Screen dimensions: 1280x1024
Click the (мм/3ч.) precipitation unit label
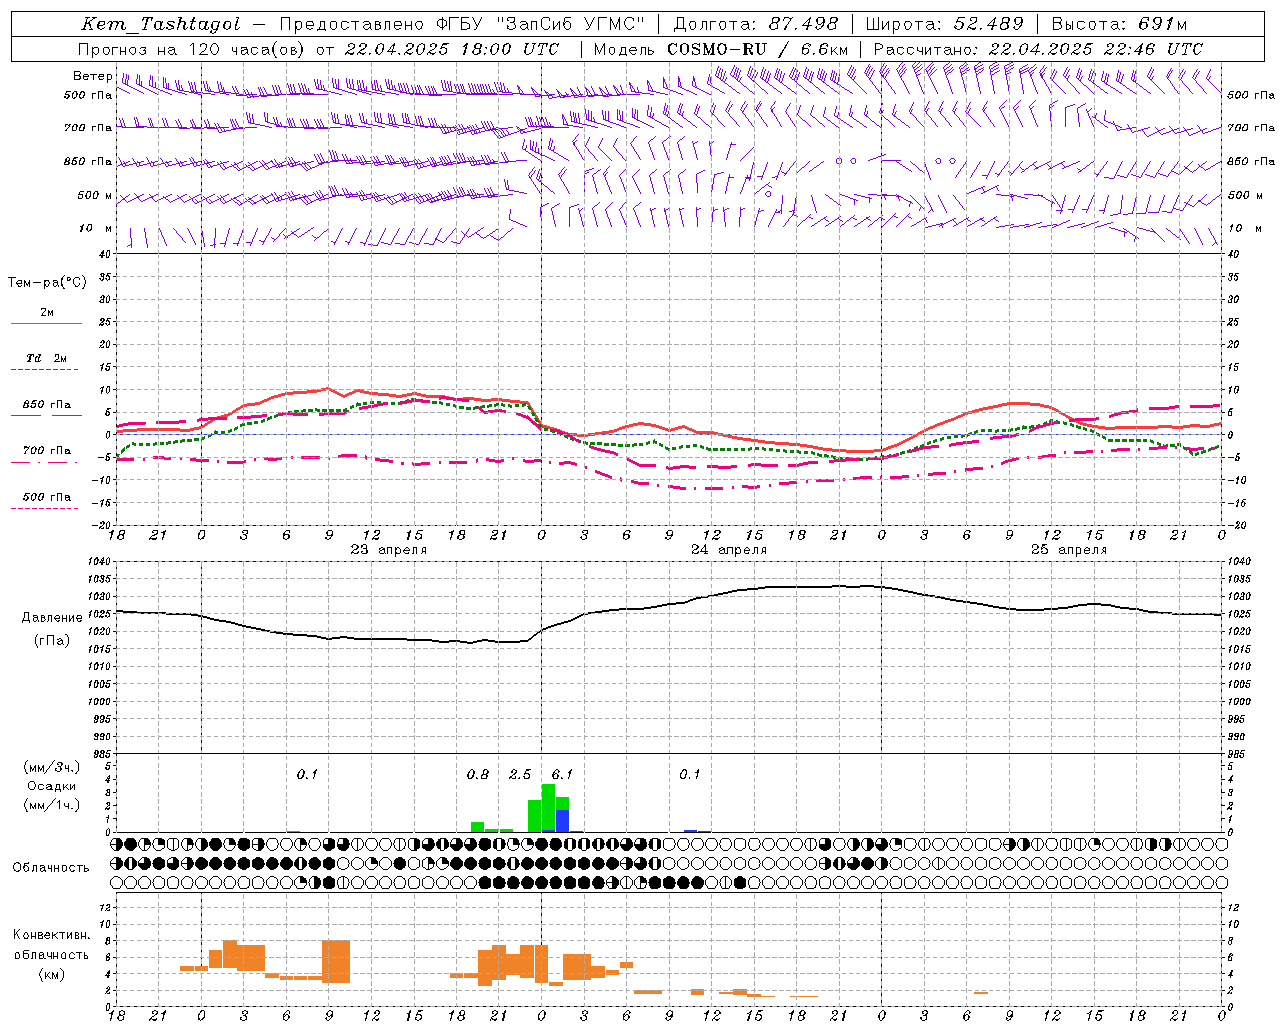pyautogui.click(x=51, y=767)
